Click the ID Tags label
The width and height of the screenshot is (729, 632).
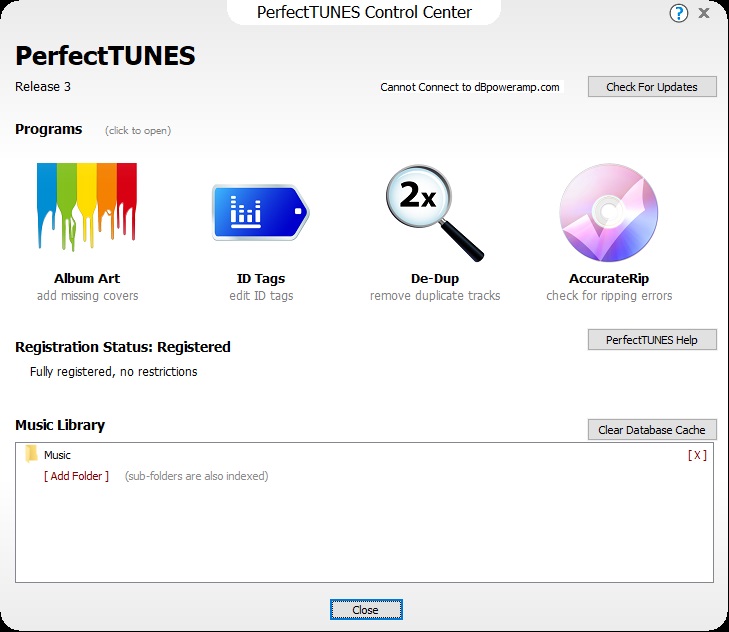click(261, 279)
